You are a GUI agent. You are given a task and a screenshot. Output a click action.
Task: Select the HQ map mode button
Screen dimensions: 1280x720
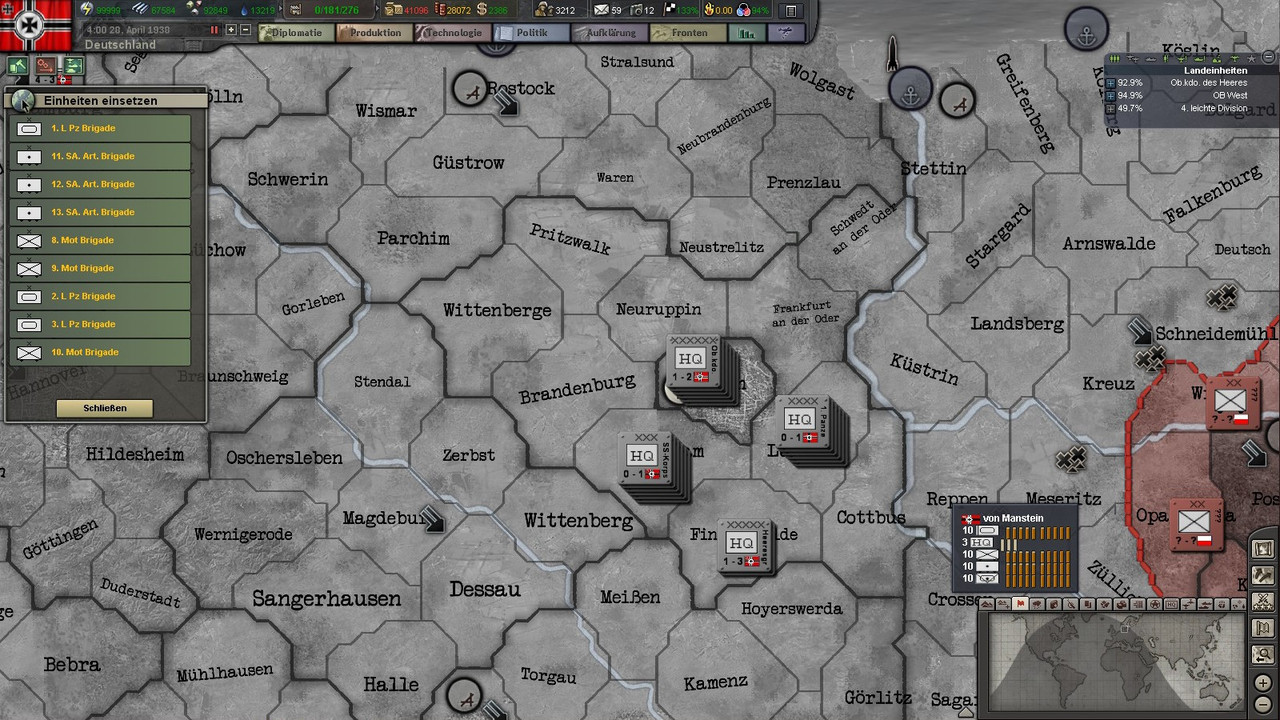pos(1172,605)
